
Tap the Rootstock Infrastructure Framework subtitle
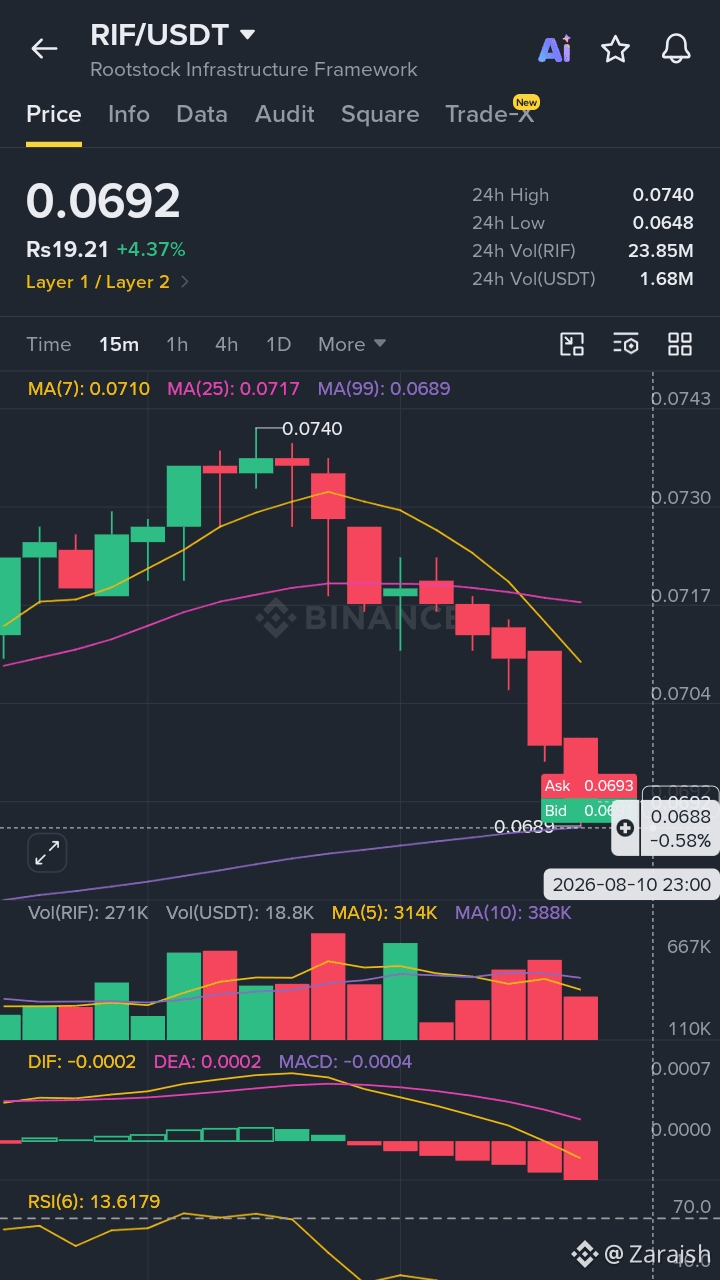tap(254, 70)
